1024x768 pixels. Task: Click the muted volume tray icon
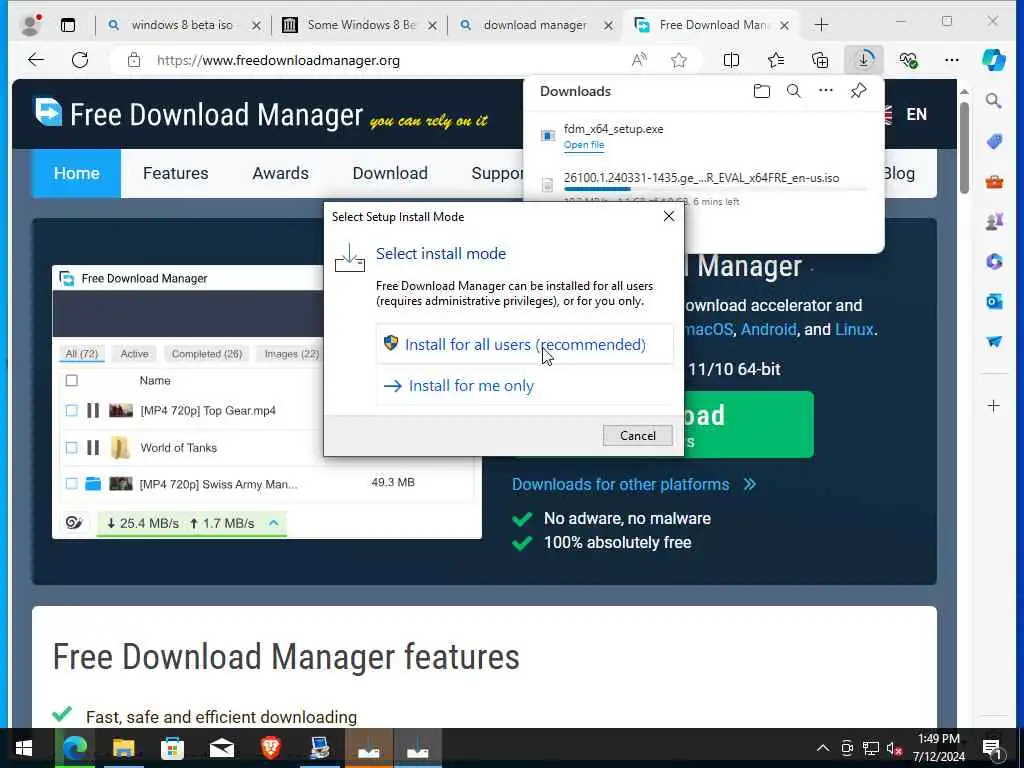coord(894,748)
